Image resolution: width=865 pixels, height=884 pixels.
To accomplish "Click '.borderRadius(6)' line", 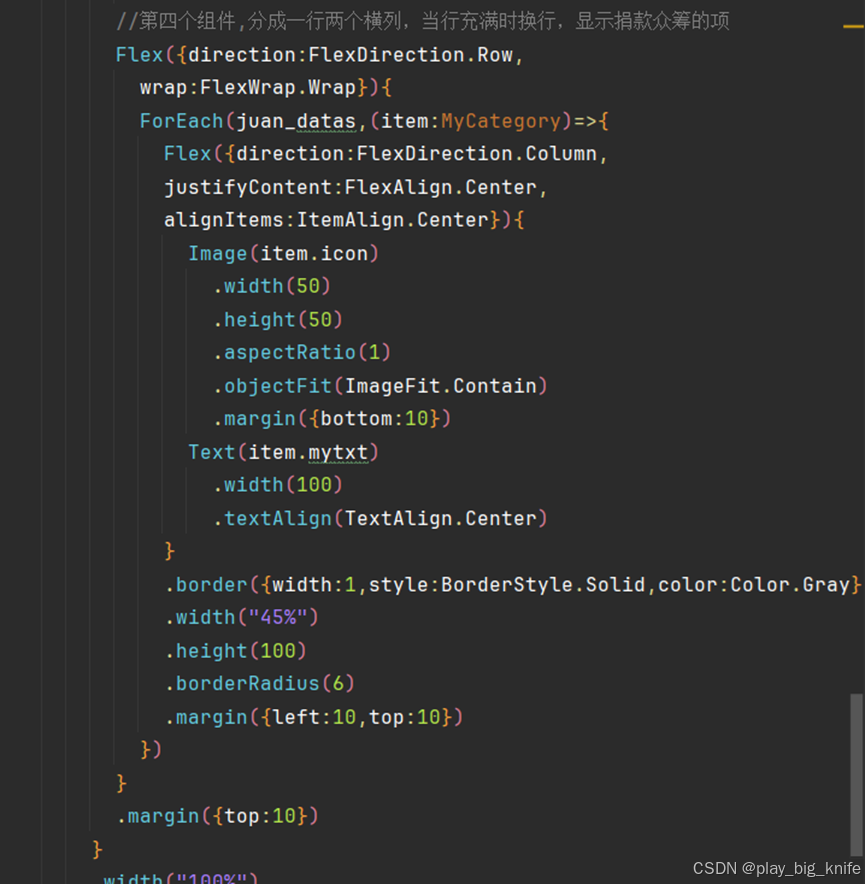I will click(259, 683).
